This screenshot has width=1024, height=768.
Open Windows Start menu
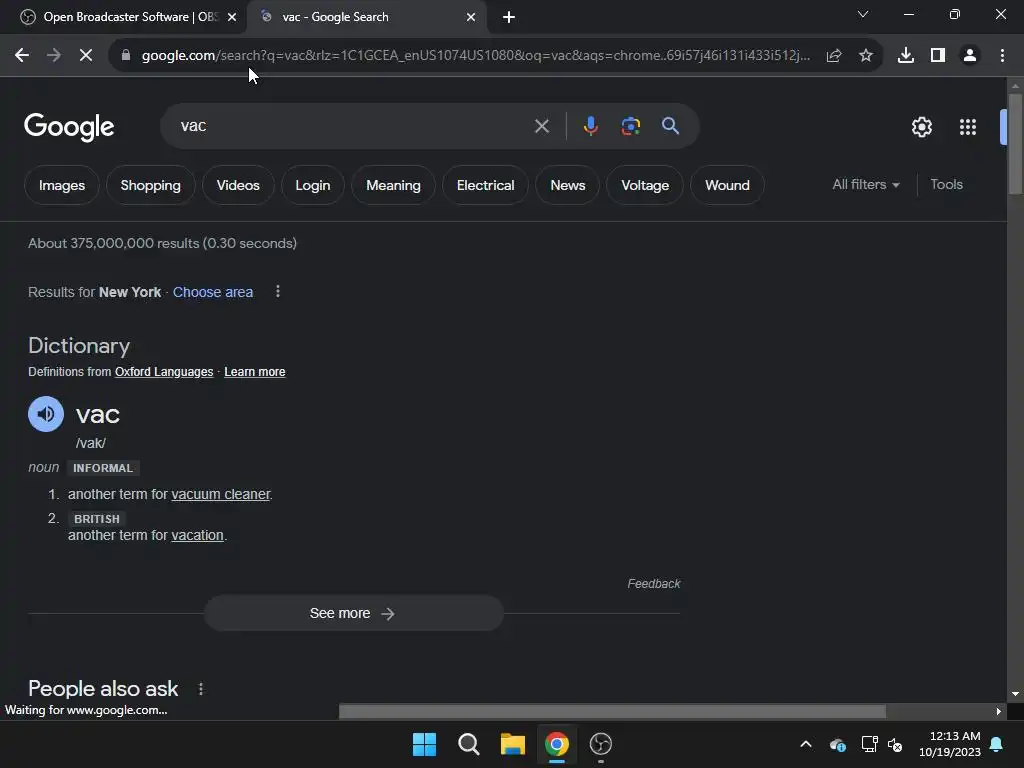tap(424, 744)
